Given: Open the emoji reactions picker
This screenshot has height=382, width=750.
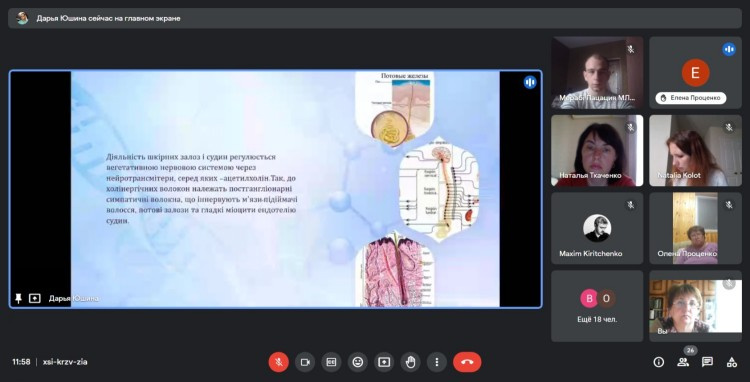Looking at the screenshot, I should click(358, 362).
